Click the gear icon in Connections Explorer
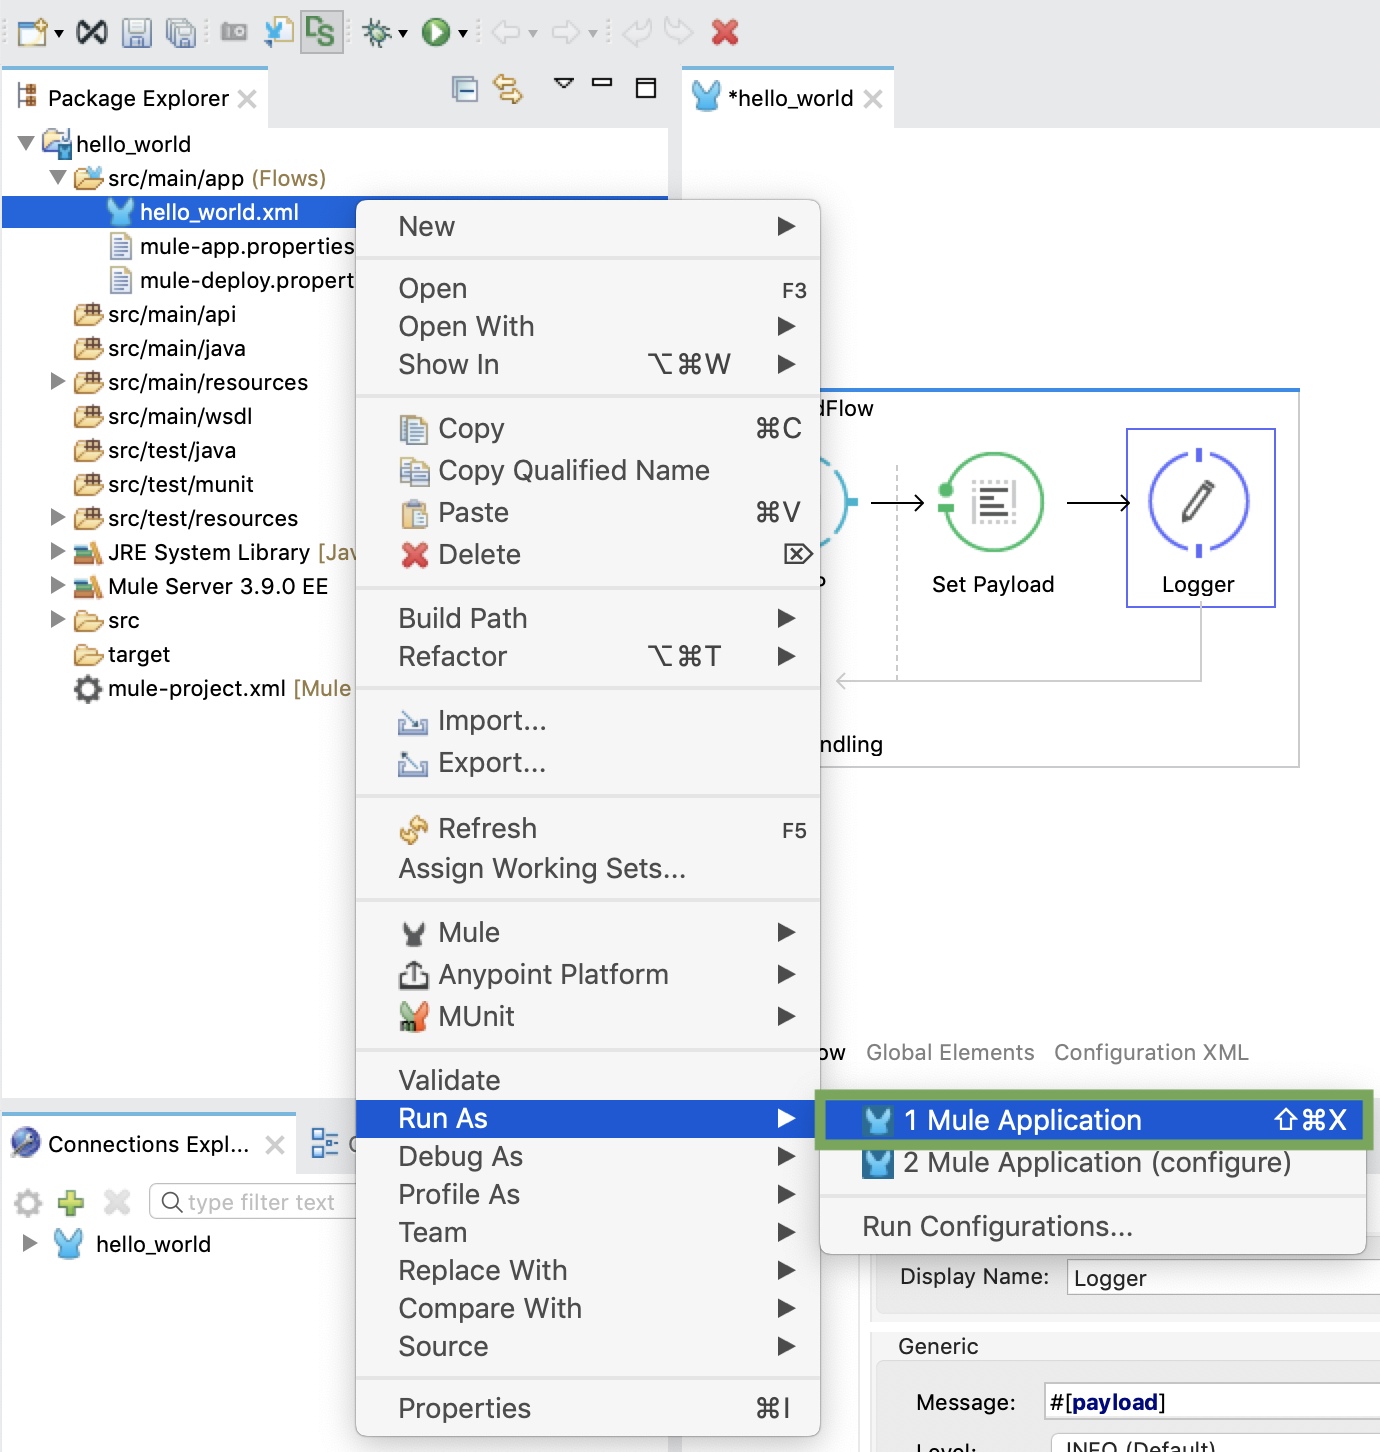 pyautogui.click(x=28, y=1201)
